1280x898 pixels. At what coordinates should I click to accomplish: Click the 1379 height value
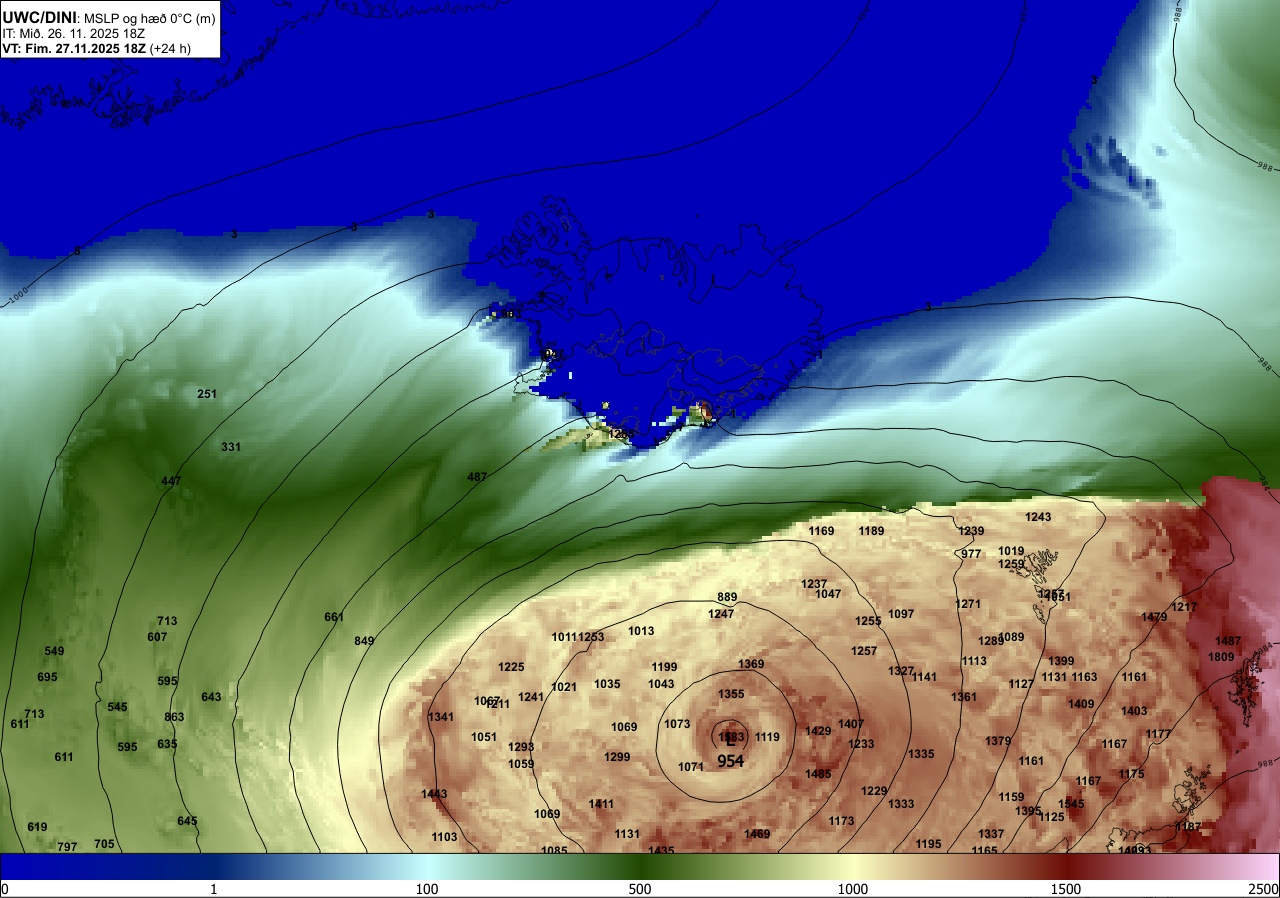[998, 741]
